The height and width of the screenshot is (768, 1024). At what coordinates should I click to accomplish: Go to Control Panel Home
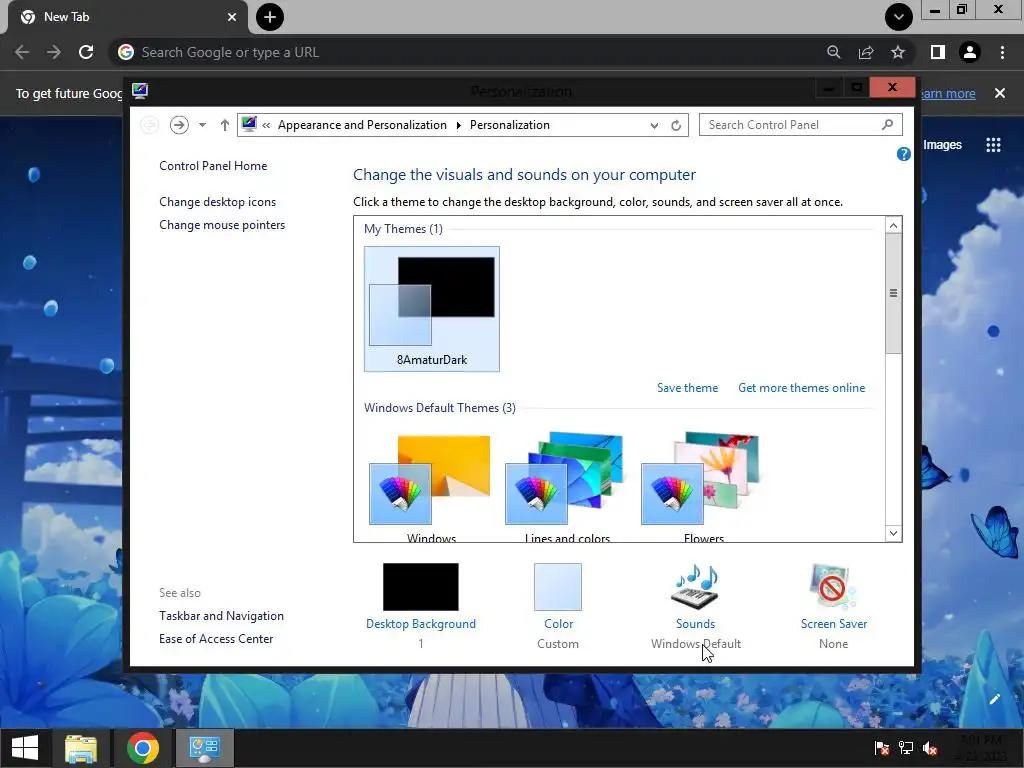tap(213, 166)
